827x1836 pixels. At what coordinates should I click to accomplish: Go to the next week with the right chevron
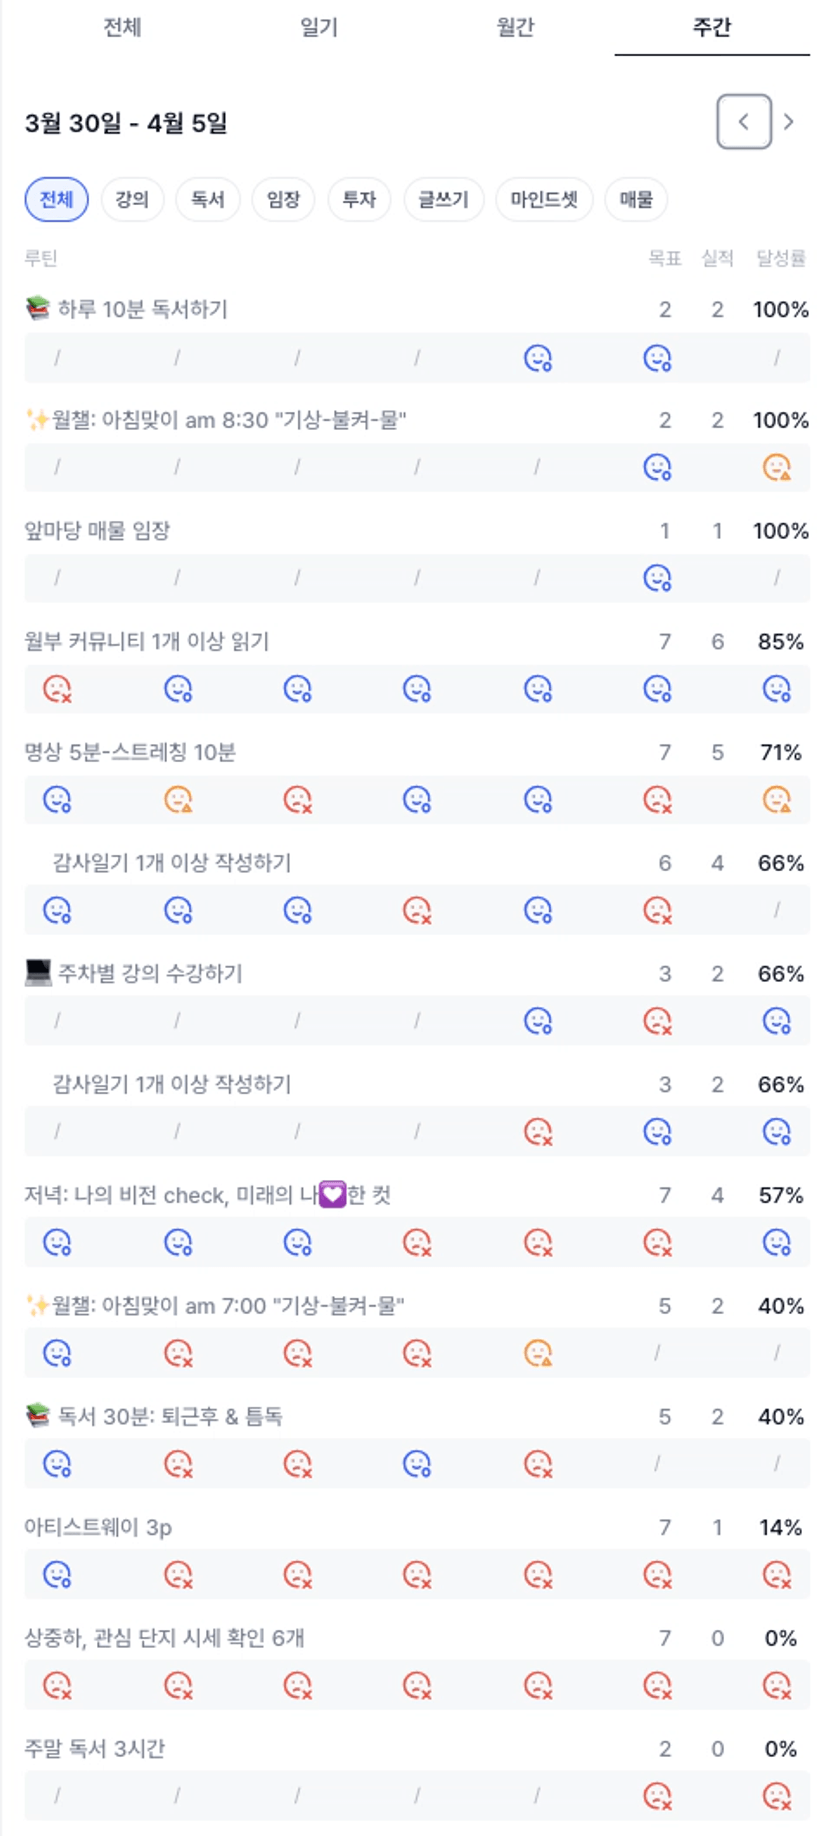coord(789,122)
